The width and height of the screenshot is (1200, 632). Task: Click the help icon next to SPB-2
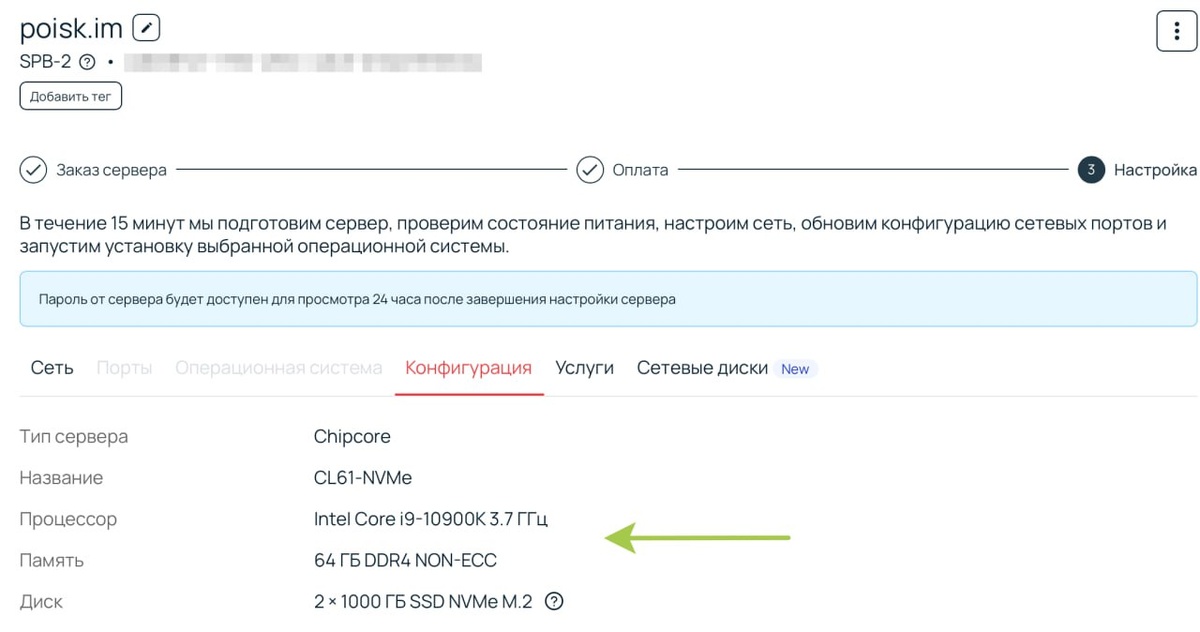pos(87,62)
